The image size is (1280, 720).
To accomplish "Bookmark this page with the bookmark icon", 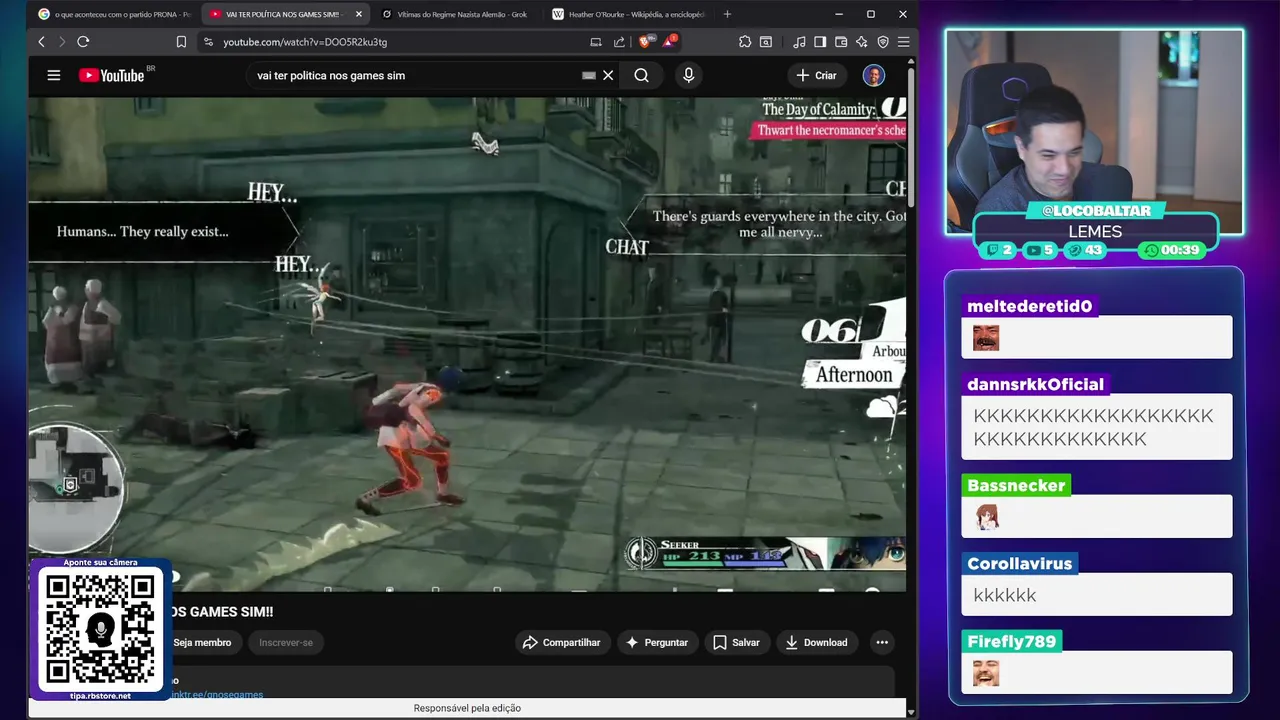I will (x=181, y=42).
